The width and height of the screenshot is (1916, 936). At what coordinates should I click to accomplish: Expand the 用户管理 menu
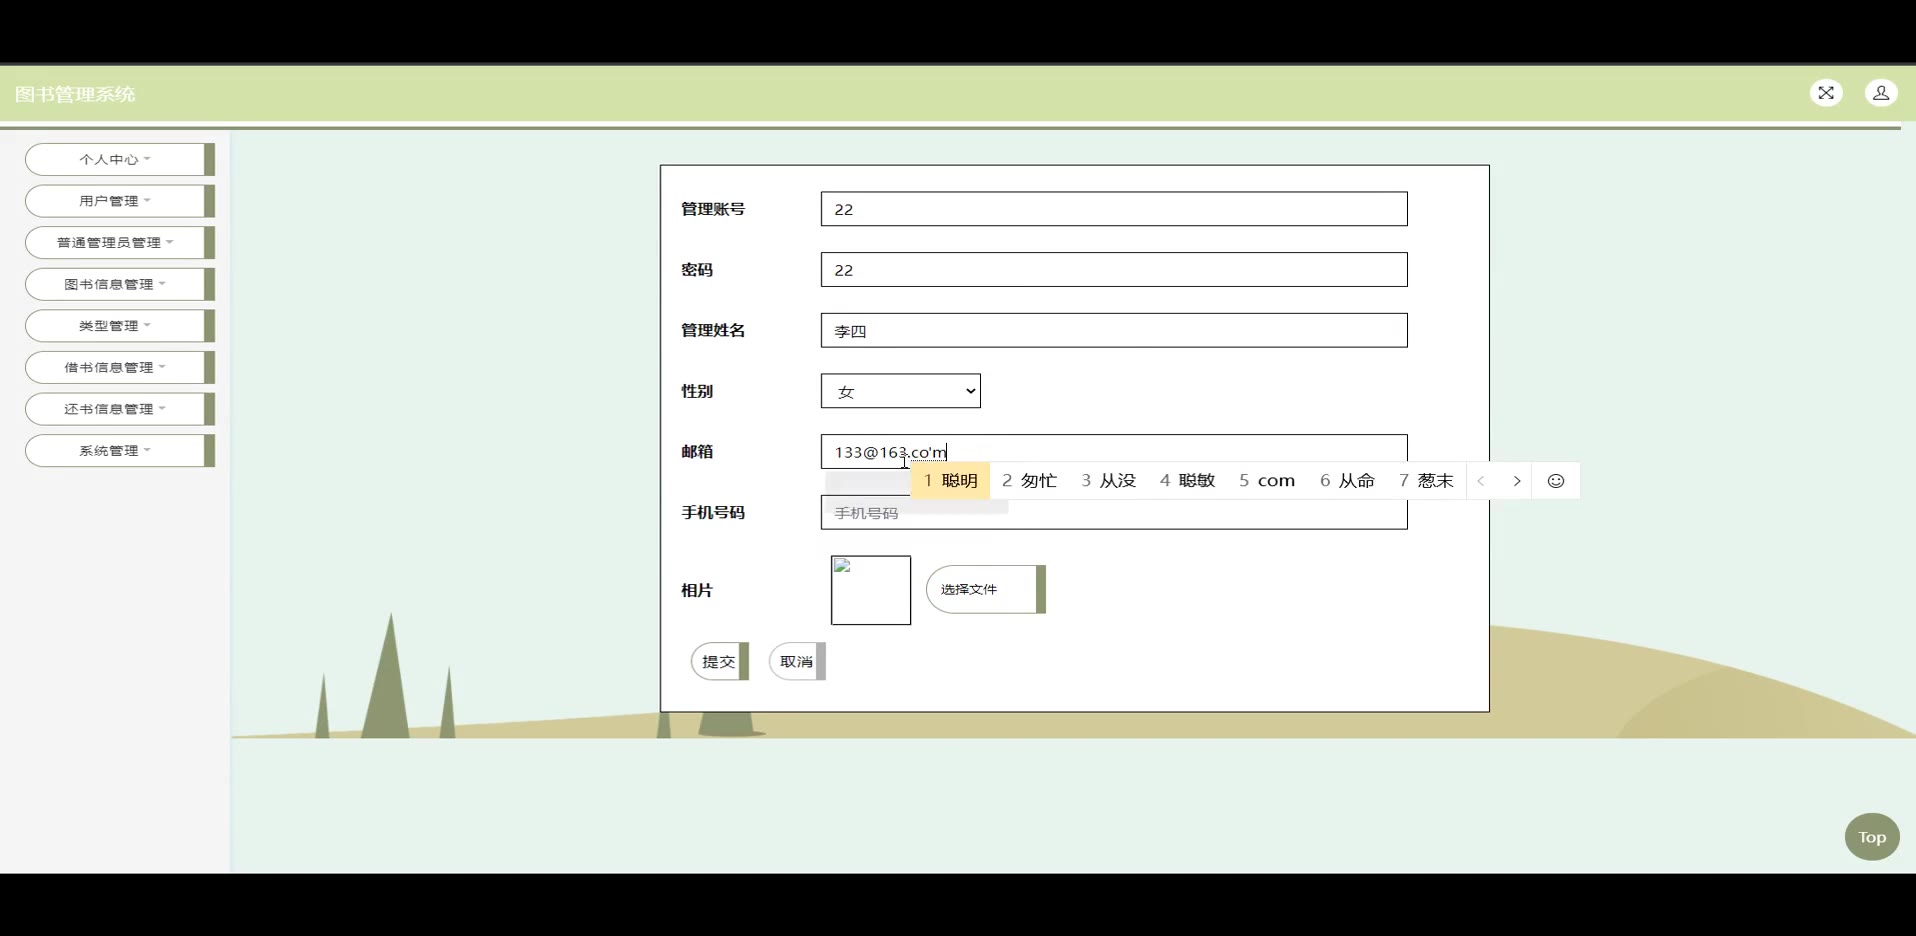pyautogui.click(x=120, y=201)
